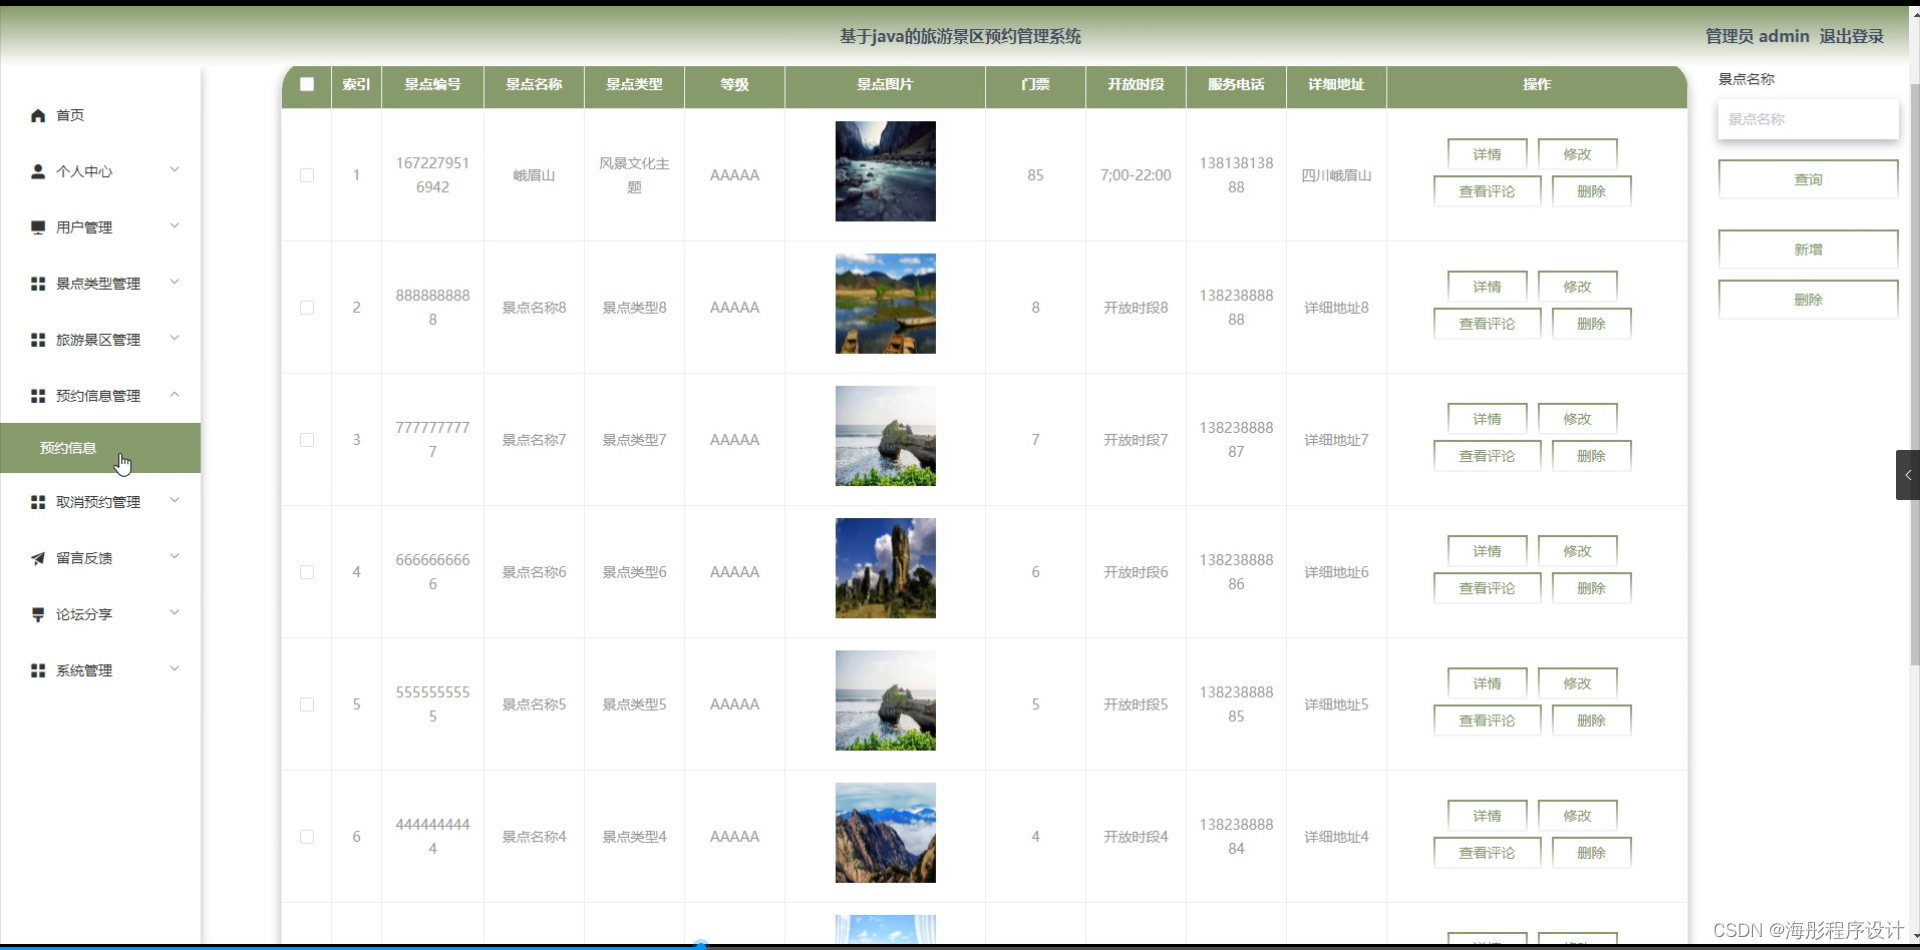Open the 旅游景区管理 menu label
The width and height of the screenshot is (1920, 950).
pyautogui.click(x=98, y=340)
